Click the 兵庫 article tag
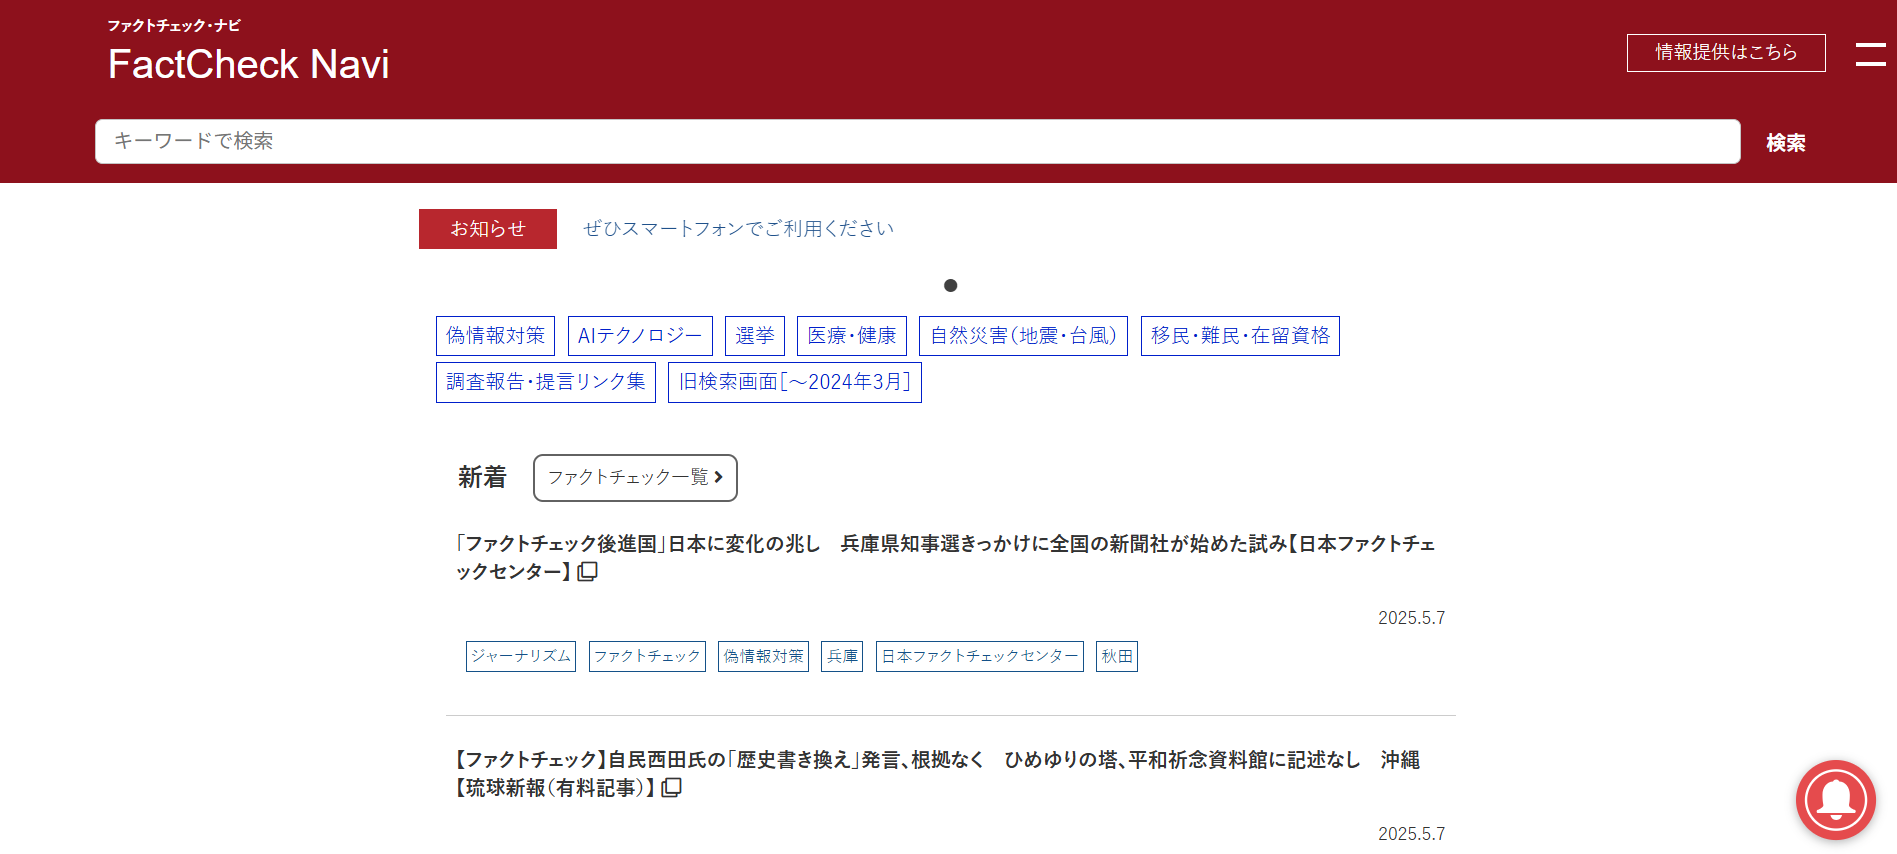 point(842,656)
